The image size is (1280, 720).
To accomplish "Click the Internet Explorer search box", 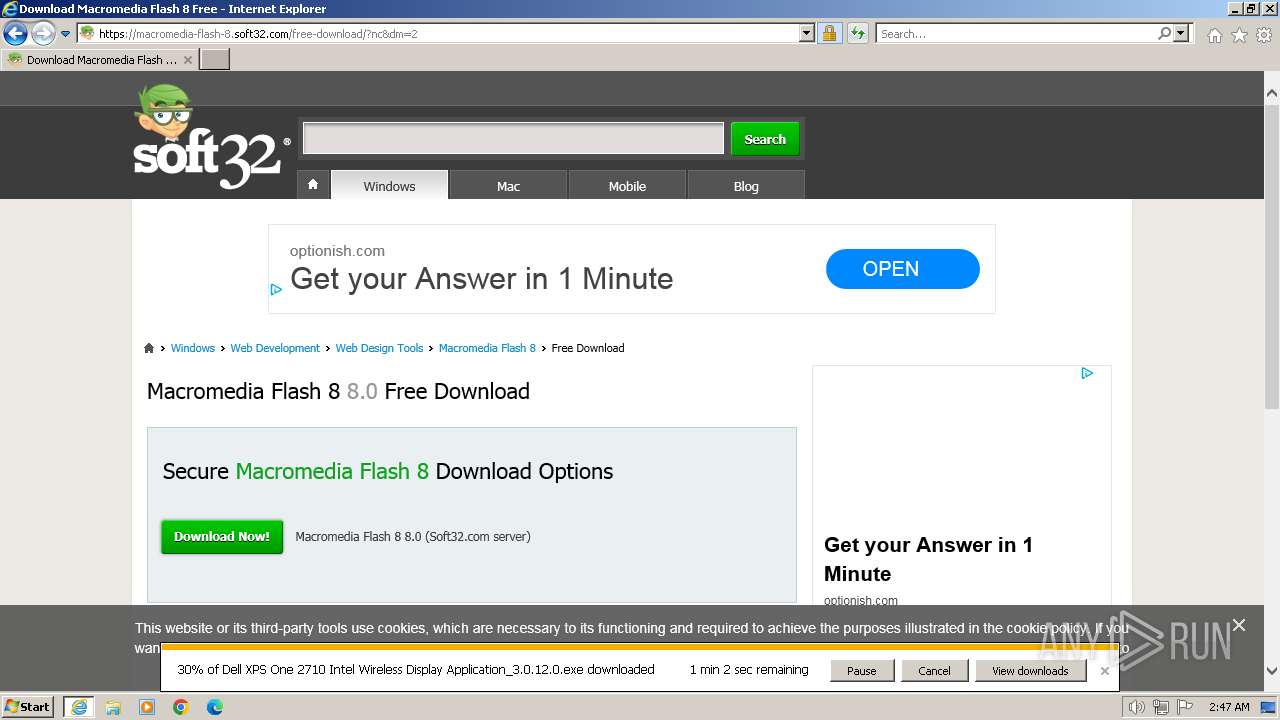I will [x=1016, y=34].
